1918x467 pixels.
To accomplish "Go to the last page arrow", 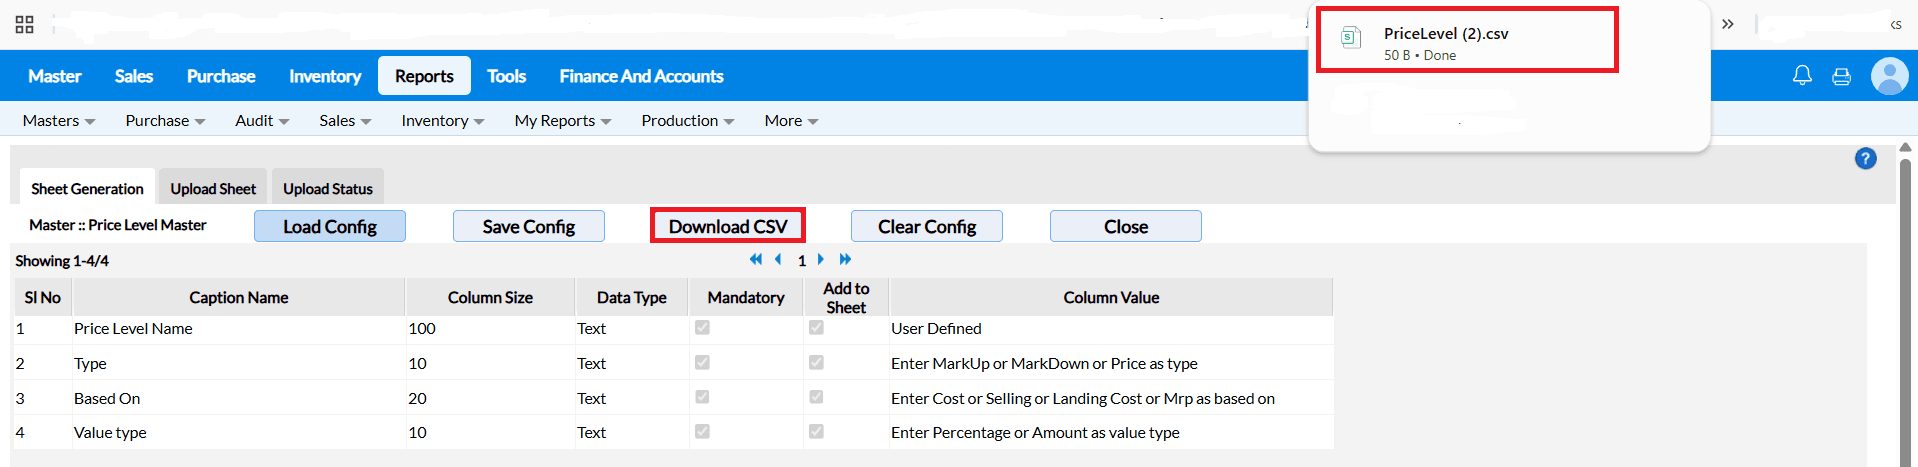I will coord(845,260).
